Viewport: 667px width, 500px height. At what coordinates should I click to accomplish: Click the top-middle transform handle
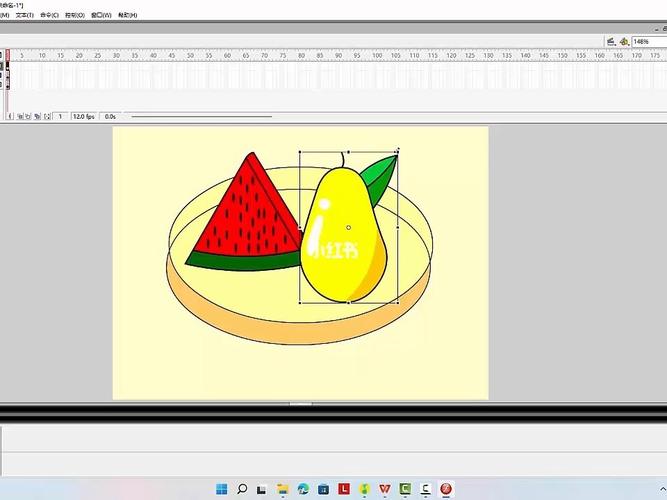pos(349,152)
